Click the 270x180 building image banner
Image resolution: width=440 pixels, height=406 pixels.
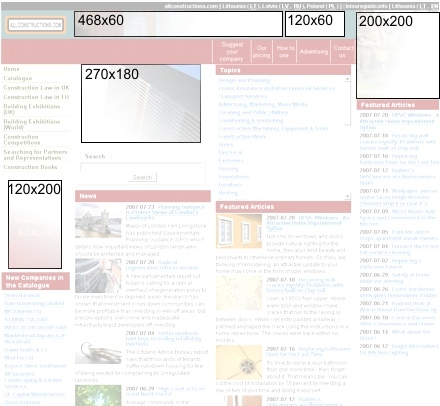[141, 104]
